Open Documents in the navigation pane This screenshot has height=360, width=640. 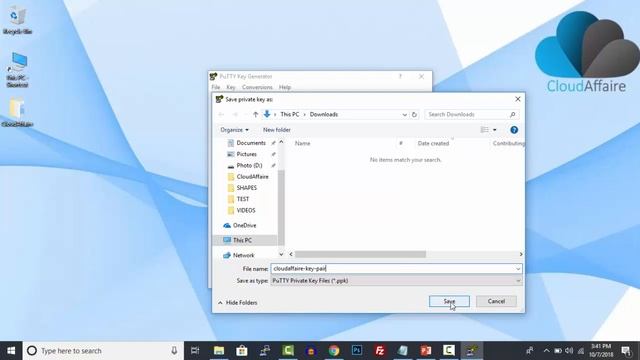click(x=251, y=143)
